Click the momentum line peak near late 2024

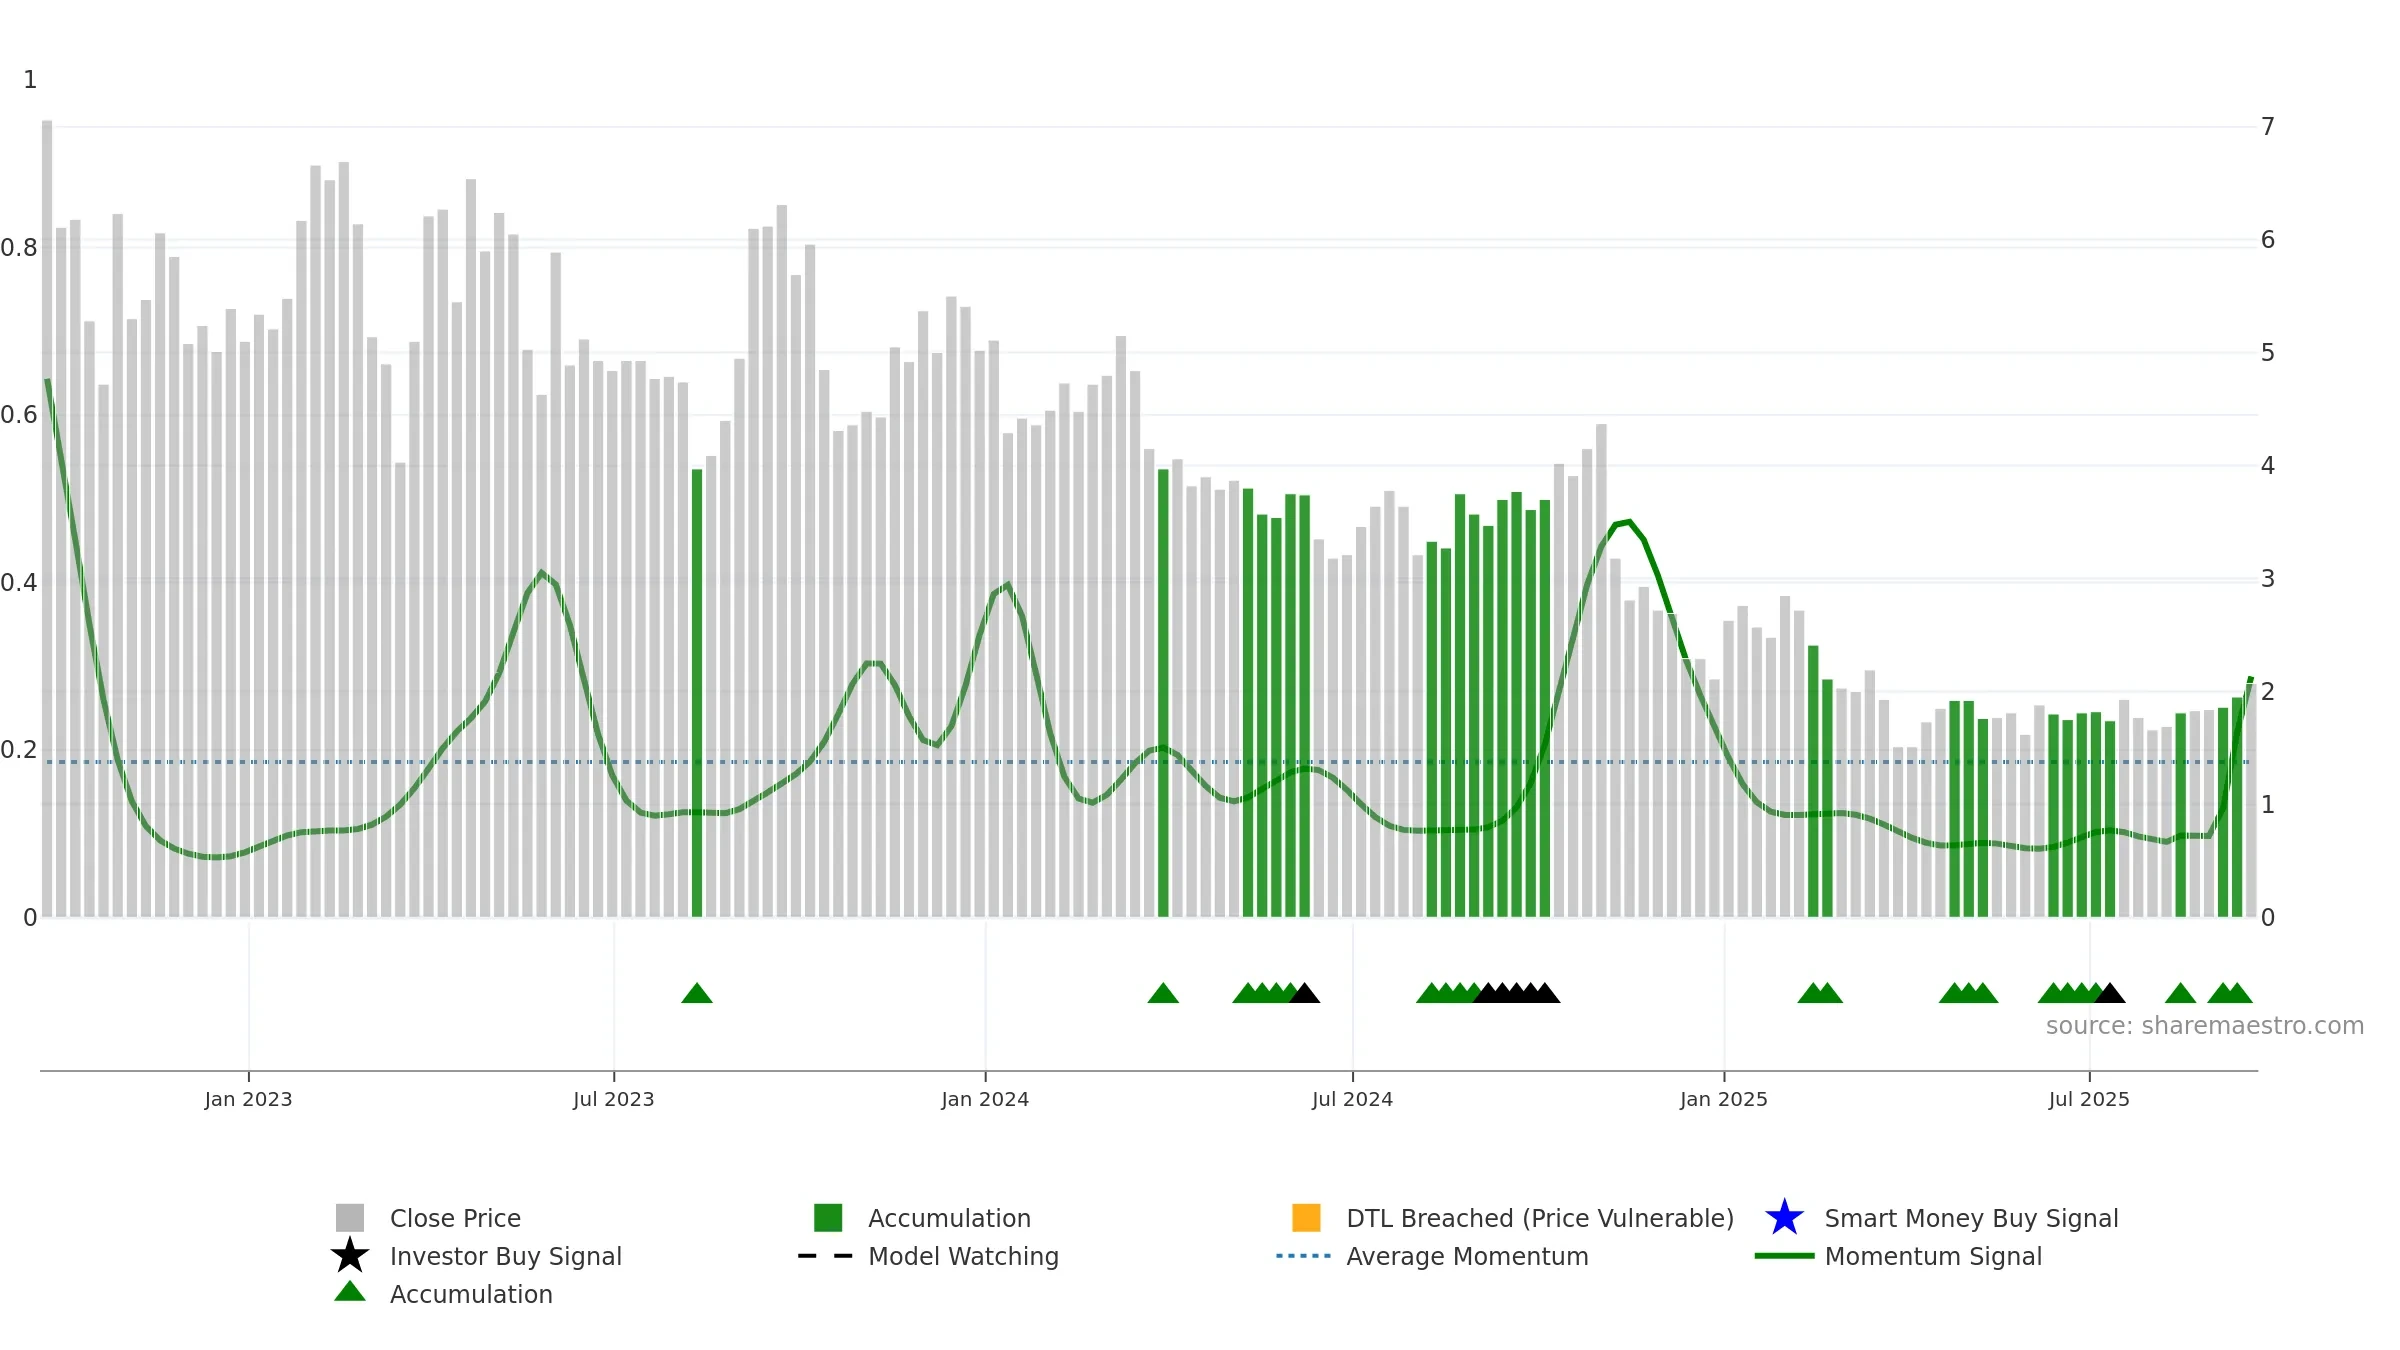pyautogui.click(x=1629, y=522)
